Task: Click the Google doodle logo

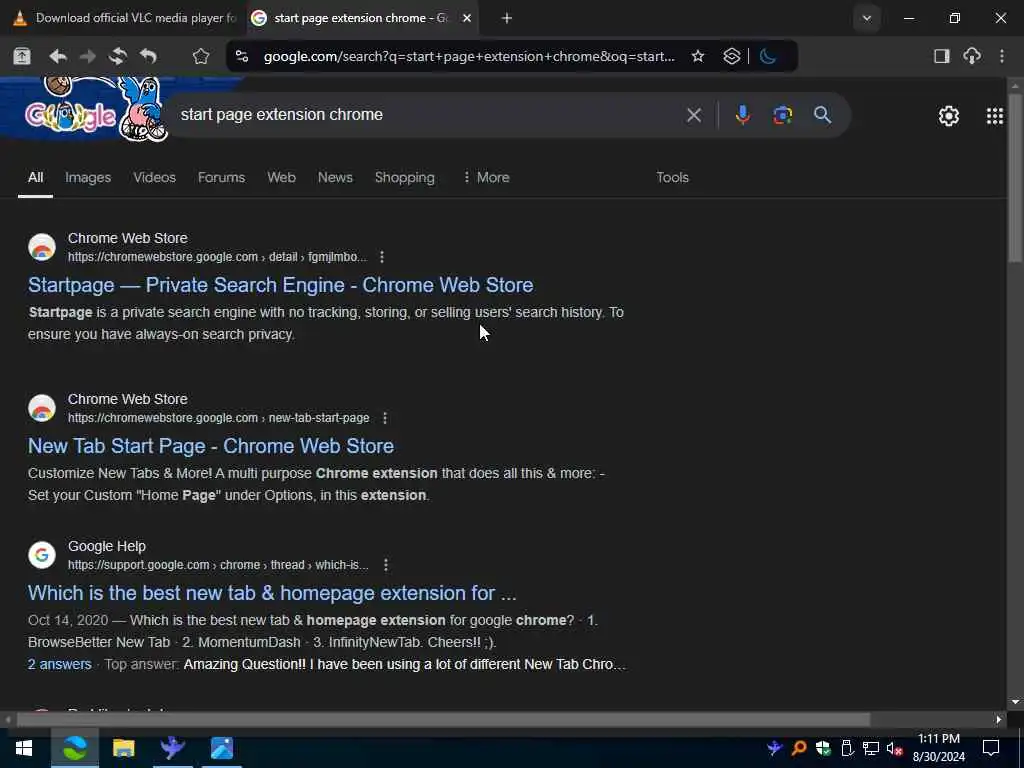Action: click(97, 111)
